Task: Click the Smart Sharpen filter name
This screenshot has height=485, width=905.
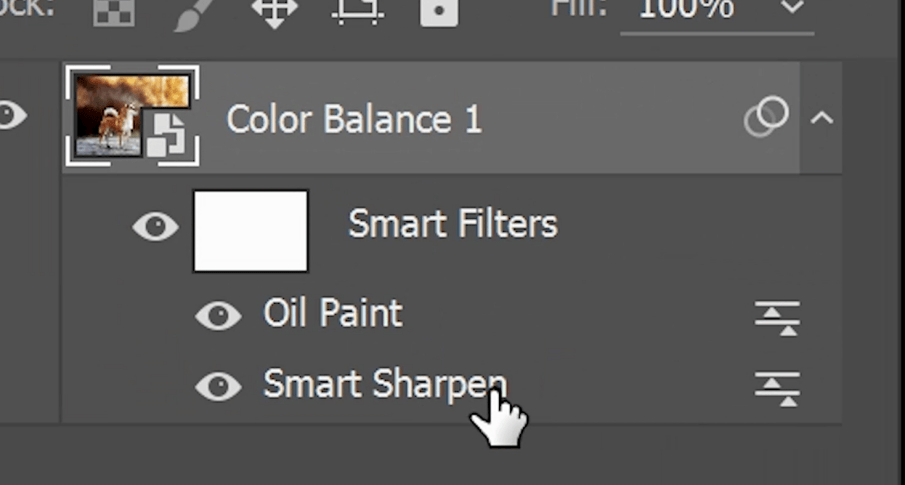Action: (x=385, y=384)
